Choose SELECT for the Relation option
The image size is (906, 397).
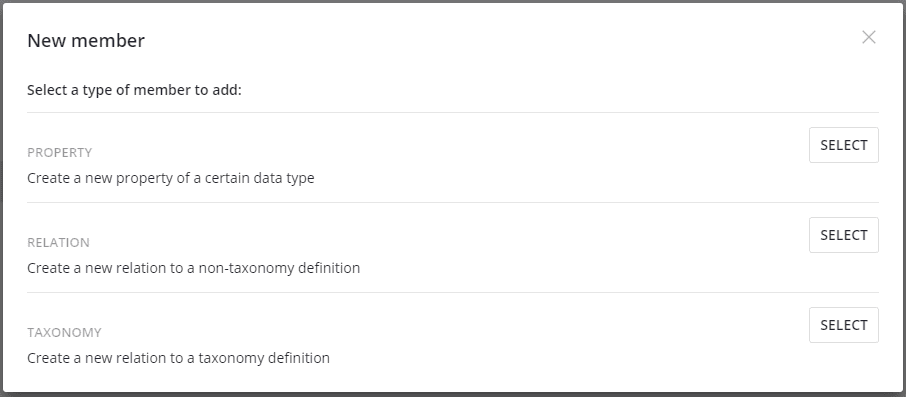tap(844, 235)
